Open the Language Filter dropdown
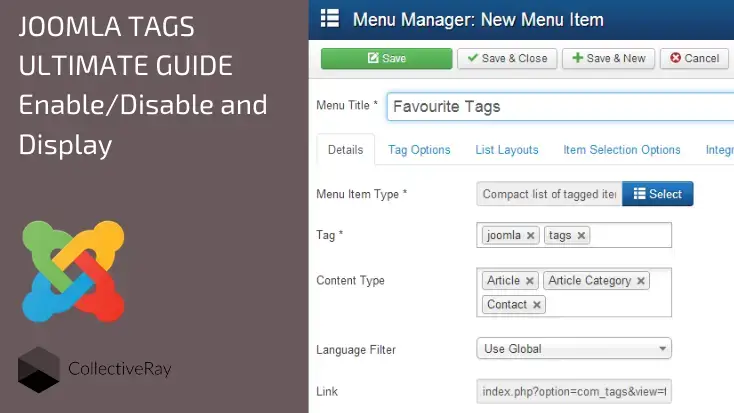The width and height of the screenshot is (734, 413). point(574,349)
